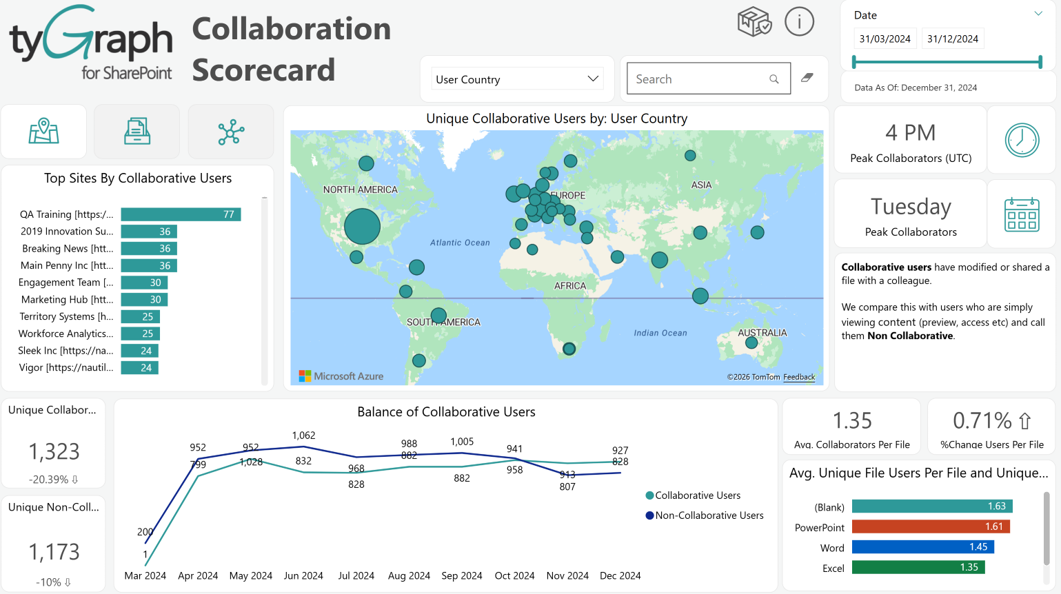The image size is (1061, 594).
Task: Click the India map bubble
Action: pyautogui.click(x=660, y=259)
